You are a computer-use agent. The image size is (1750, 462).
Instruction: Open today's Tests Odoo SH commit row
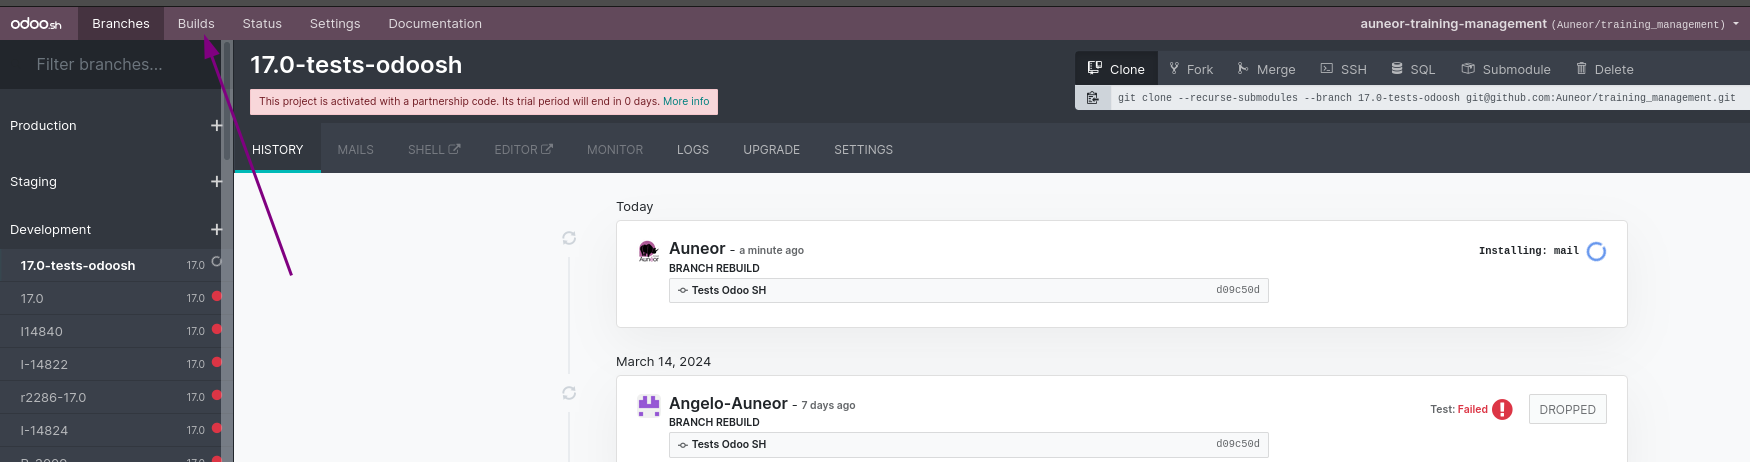pyautogui.click(x=968, y=290)
